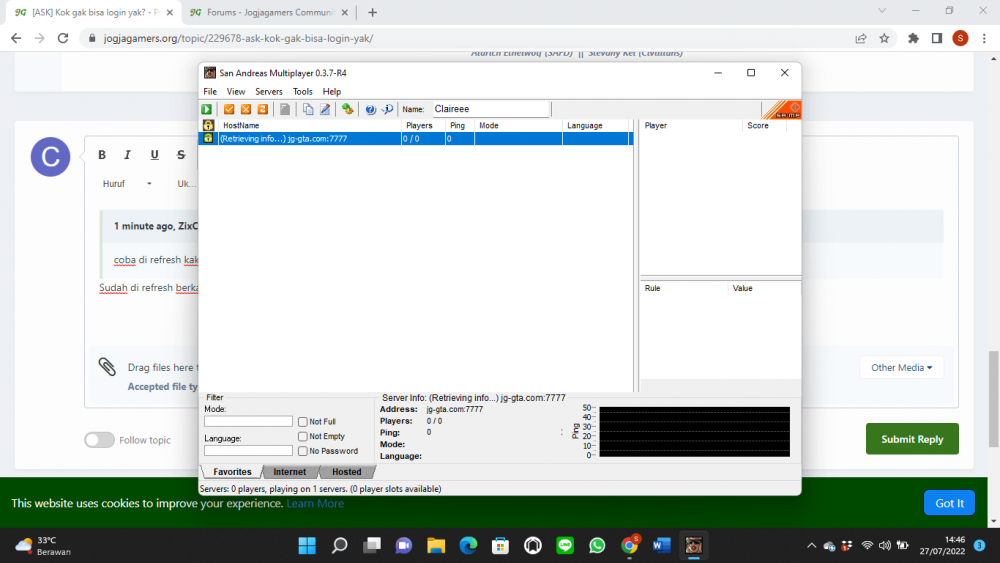Sort by the Players column header

[x=423, y=126]
